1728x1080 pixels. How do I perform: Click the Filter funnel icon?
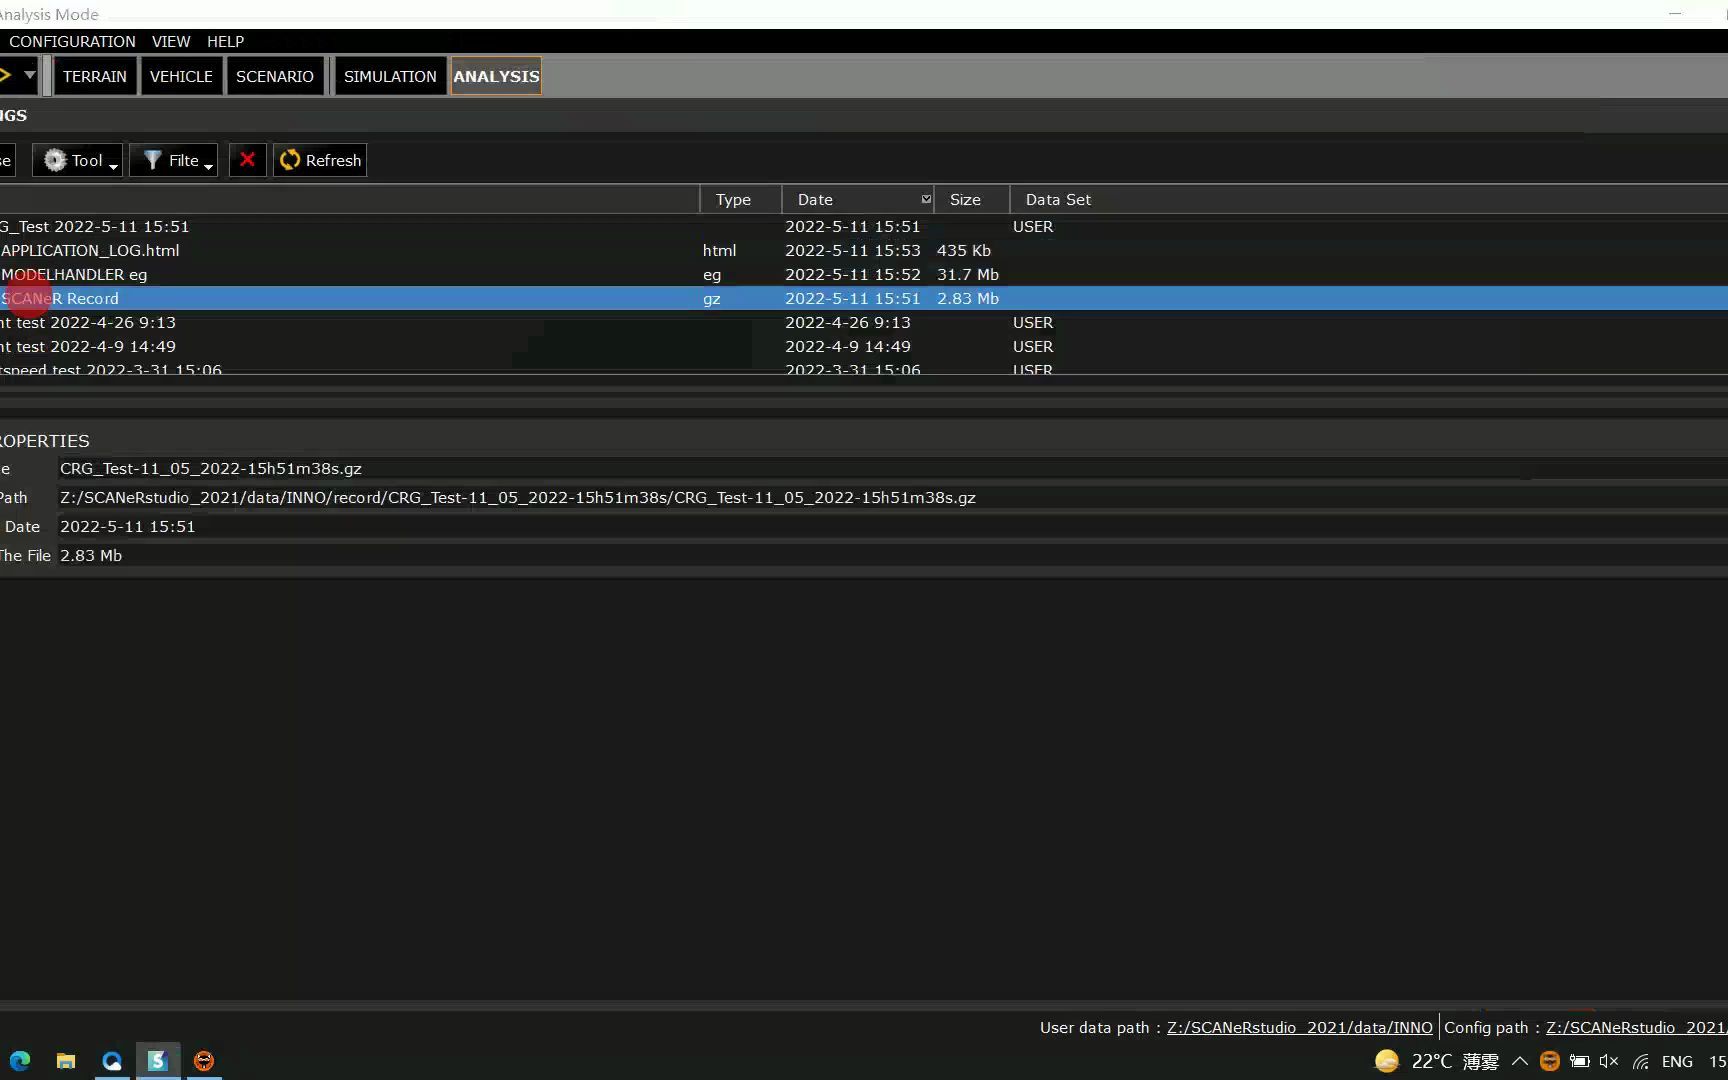point(152,160)
